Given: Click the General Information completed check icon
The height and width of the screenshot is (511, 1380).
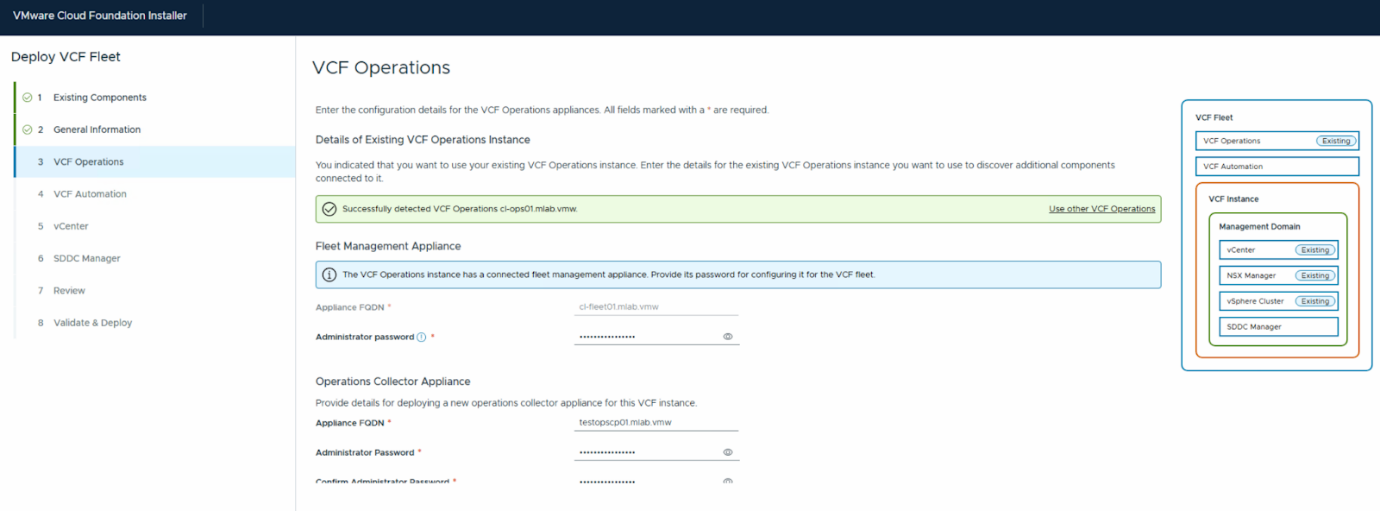Looking at the screenshot, I should (27, 130).
